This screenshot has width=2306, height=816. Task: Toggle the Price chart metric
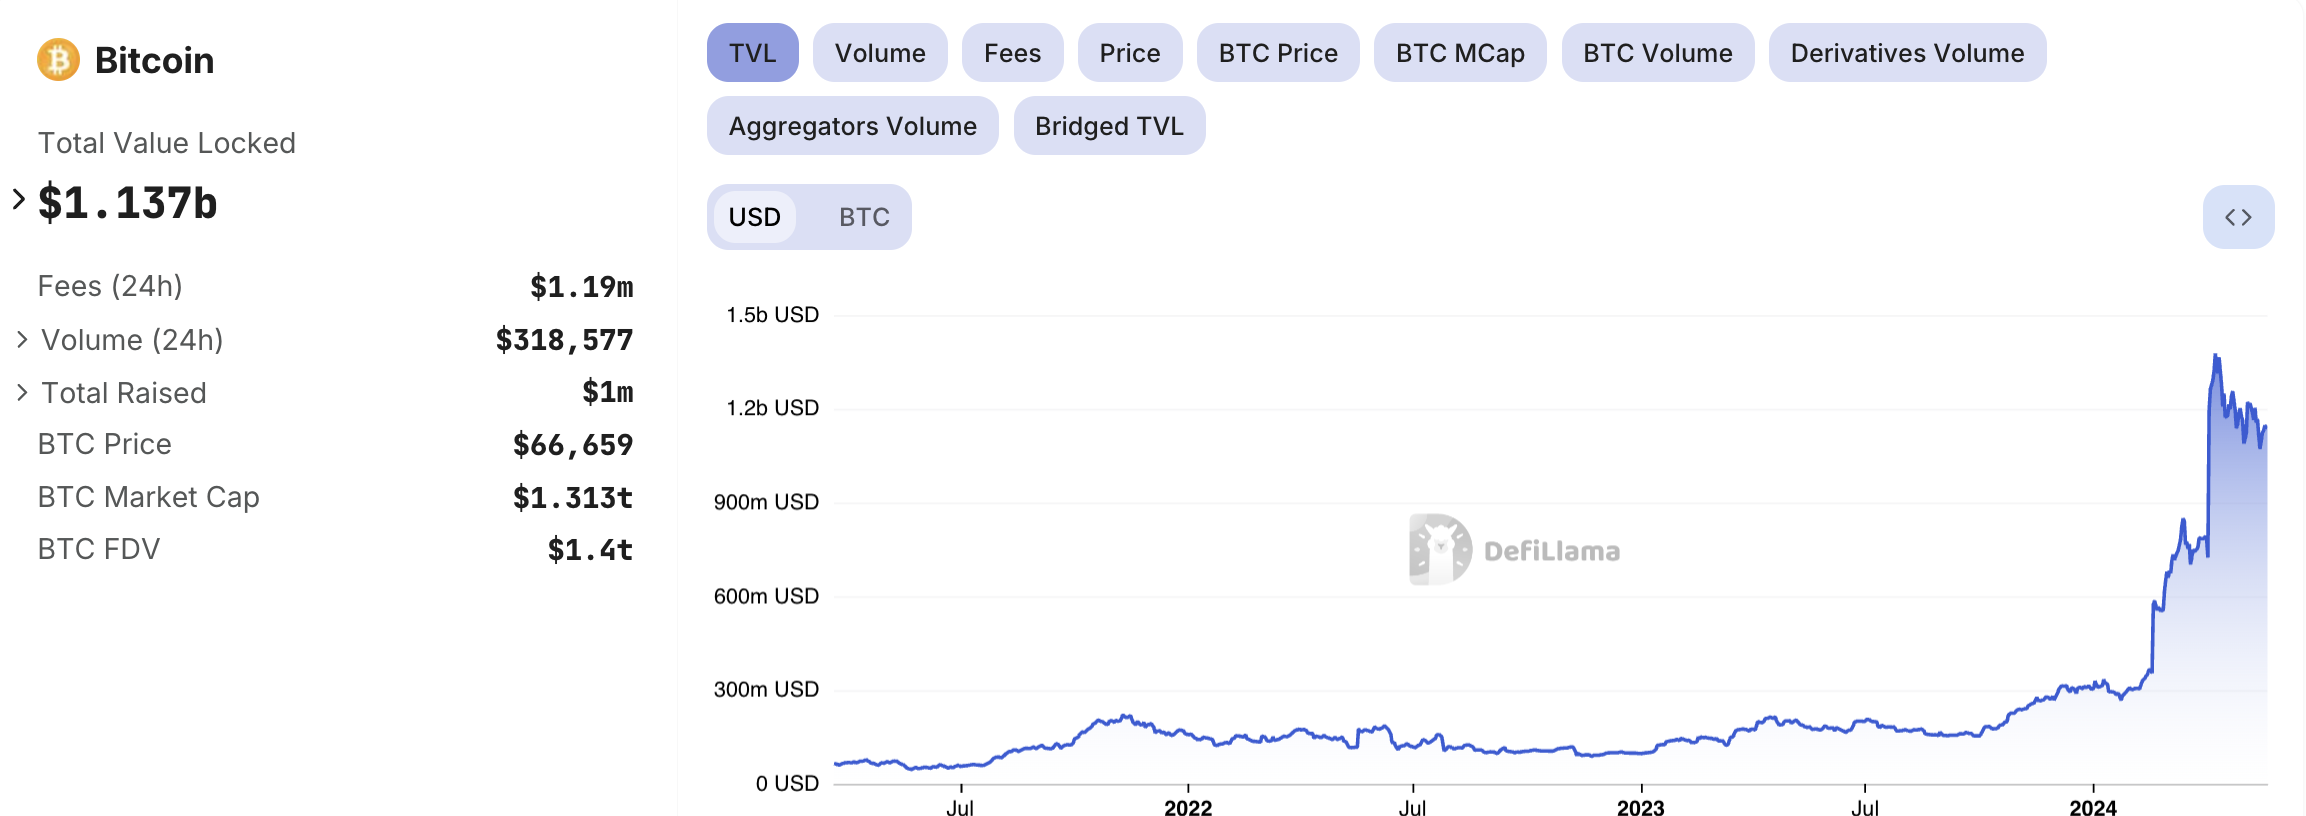click(x=1130, y=53)
